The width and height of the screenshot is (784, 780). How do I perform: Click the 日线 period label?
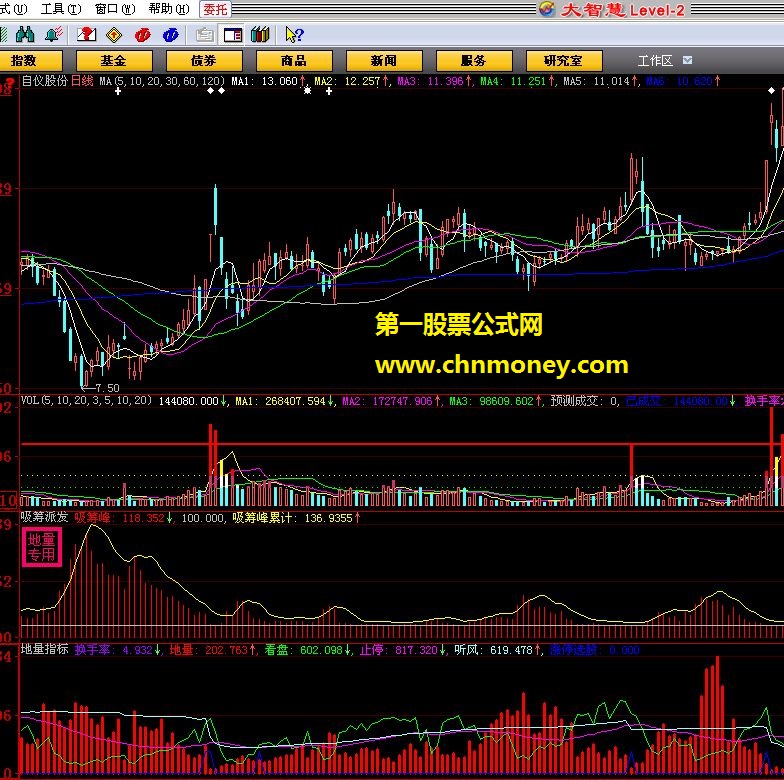(x=82, y=81)
